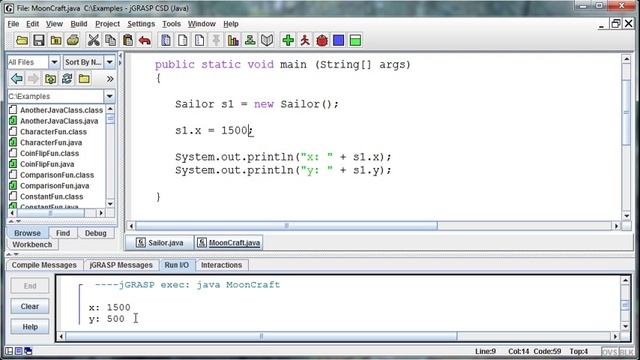Toggle the BLK indicator in status bar
The image size is (640, 360).
click(626, 351)
